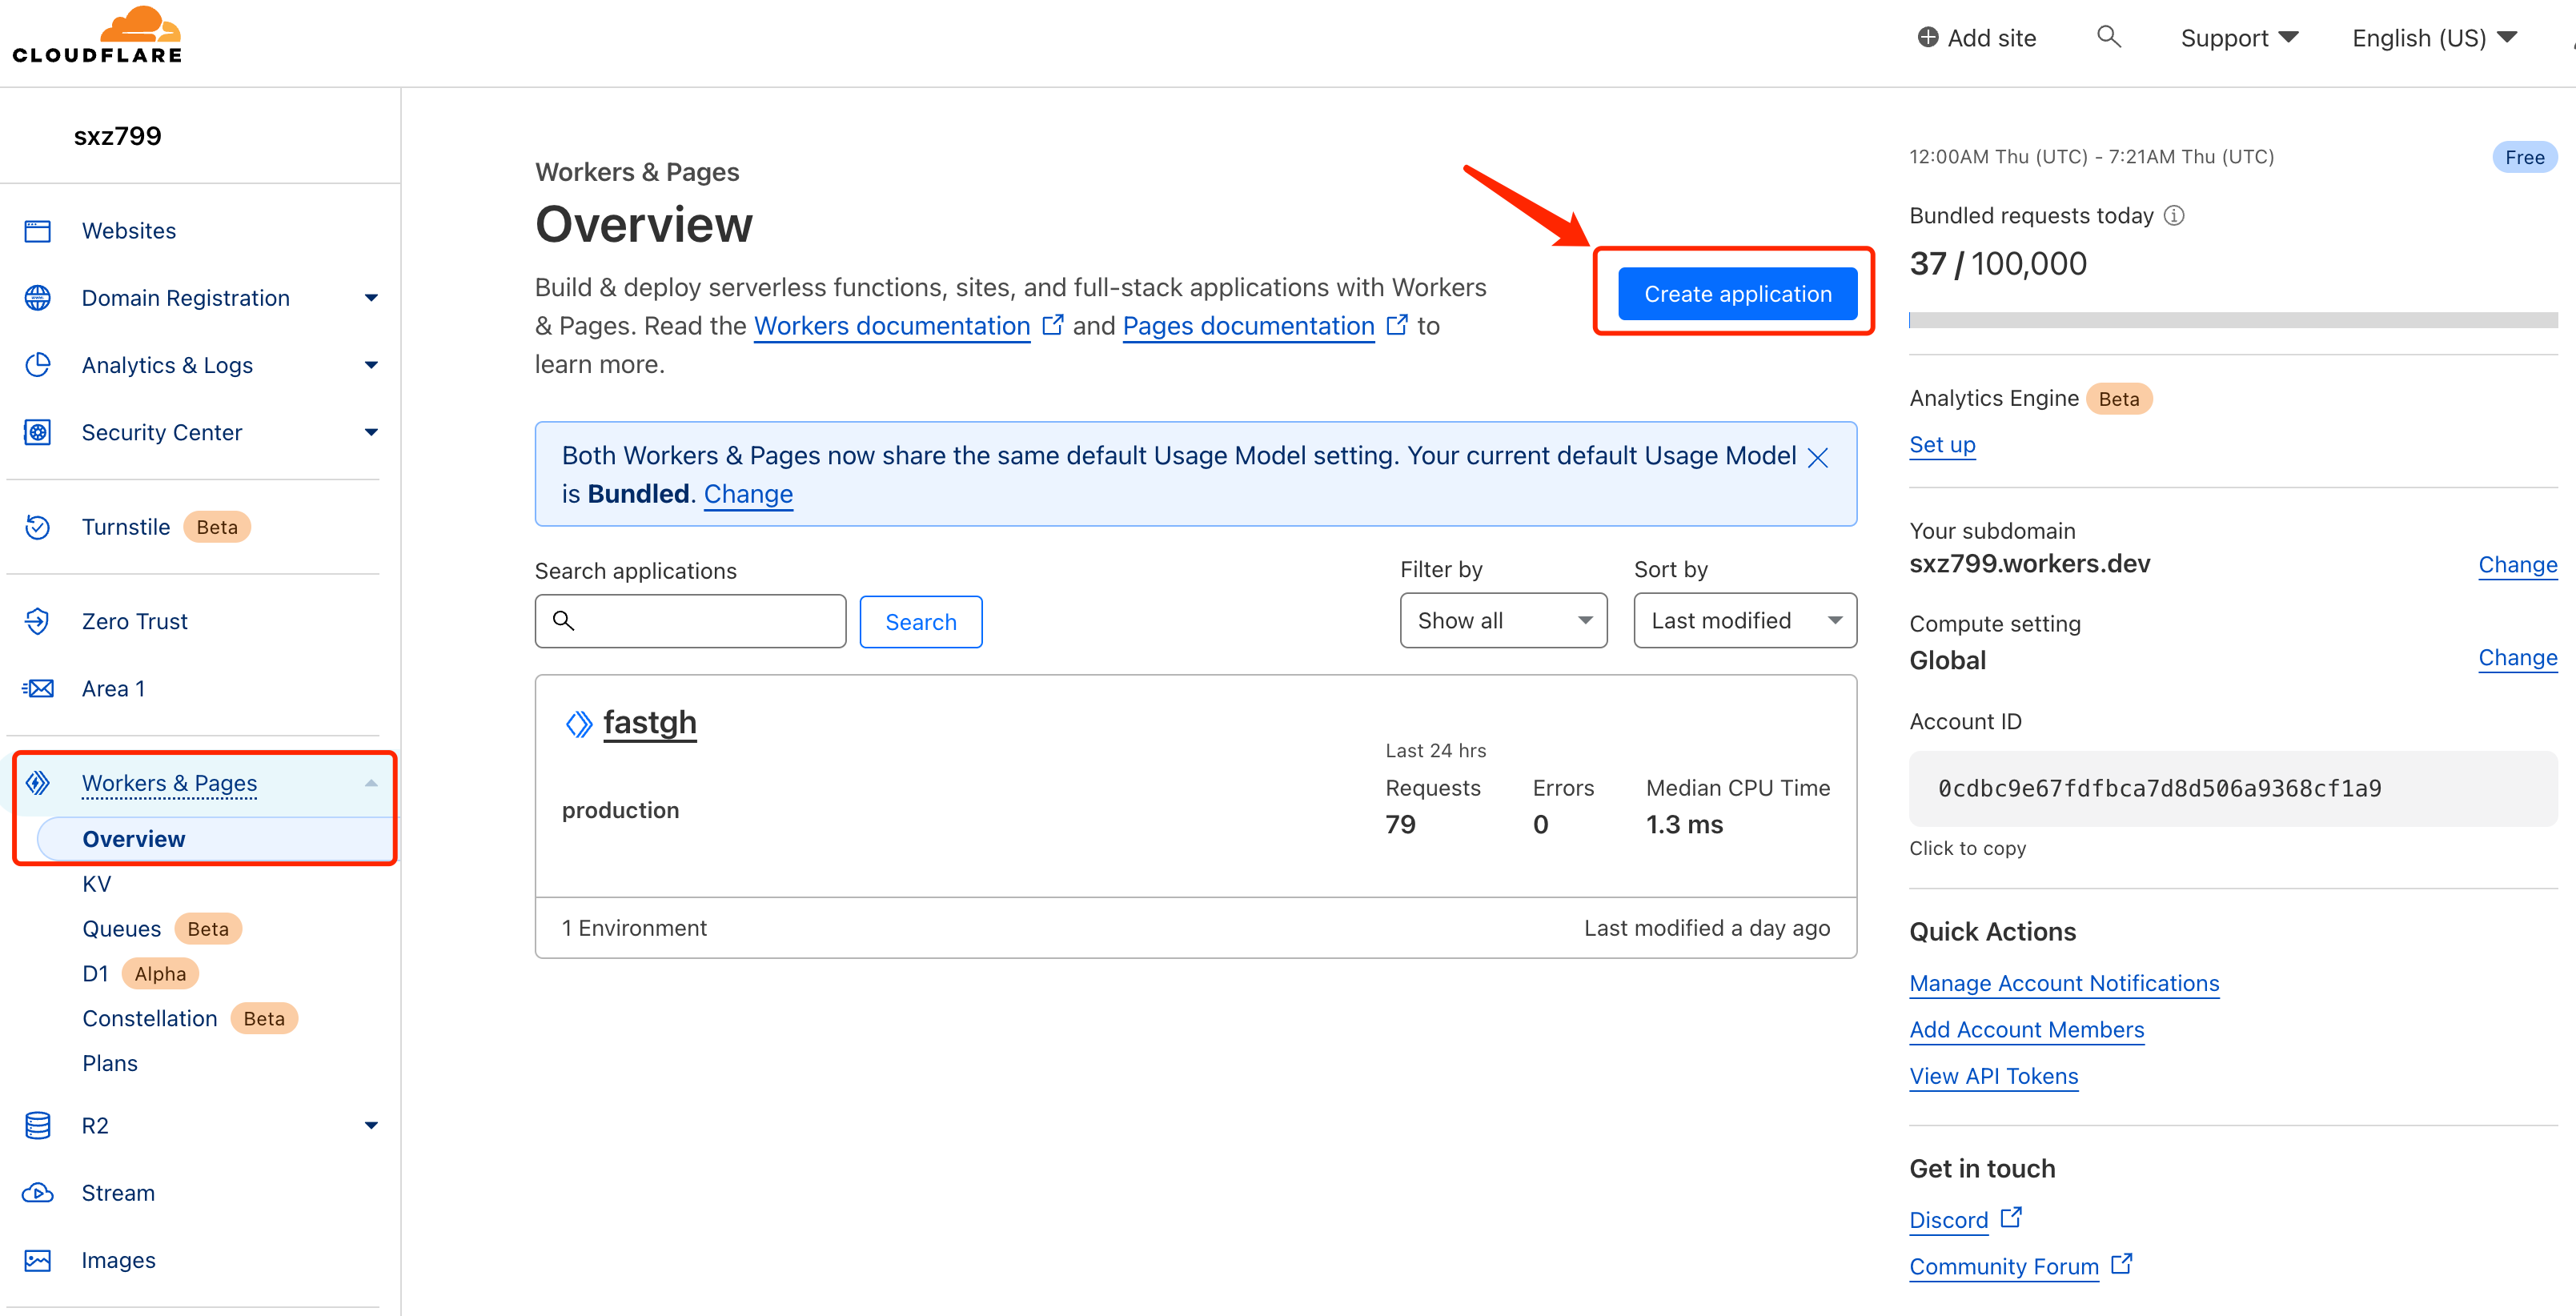This screenshot has height=1316, width=2576.
Task: Open the Sort by Last modified dropdown
Action: click(1745, 620)
